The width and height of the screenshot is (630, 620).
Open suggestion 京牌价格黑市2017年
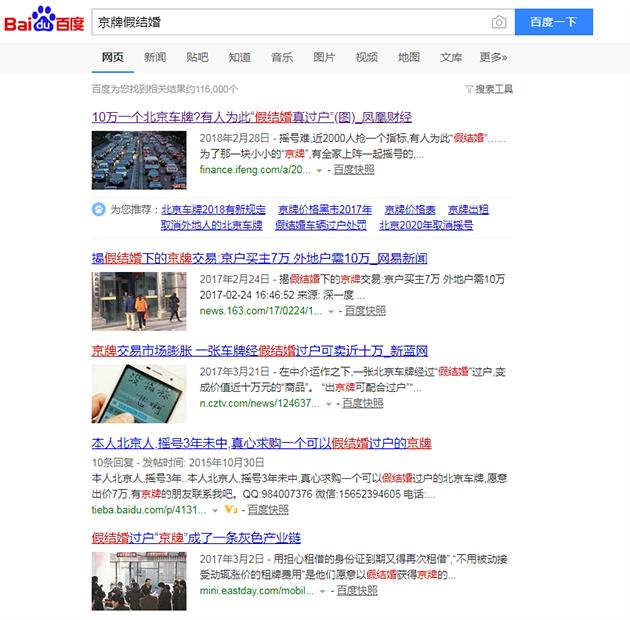click(x=325, y=209)
